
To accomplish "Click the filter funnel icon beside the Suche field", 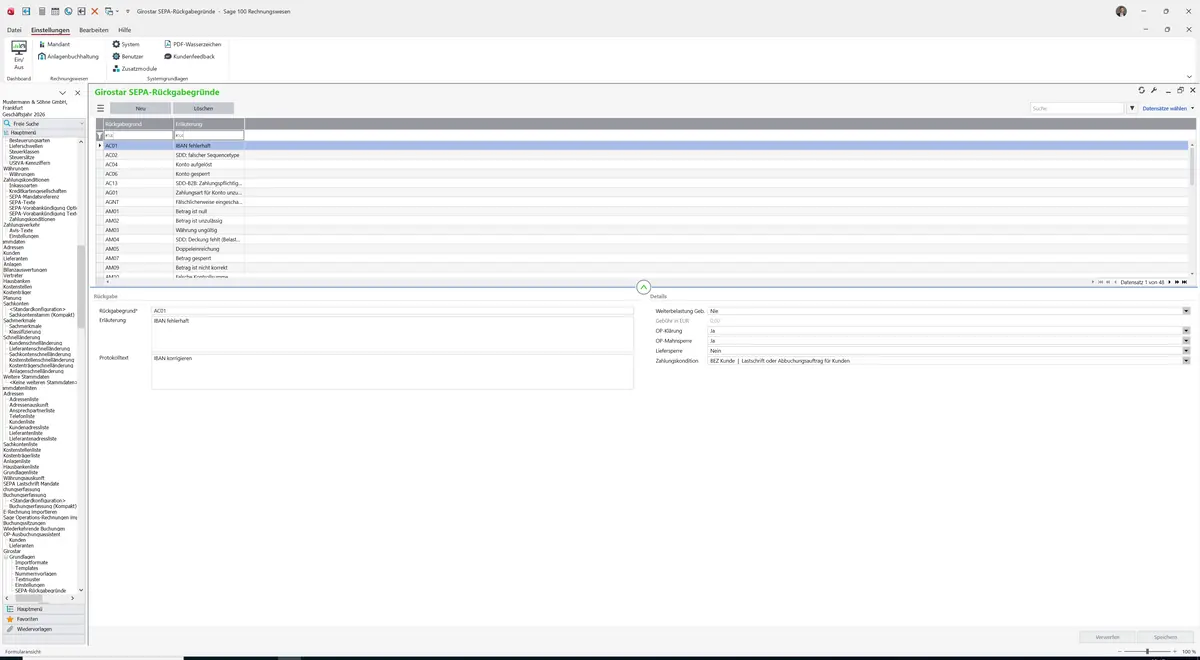I will 1132,108.
